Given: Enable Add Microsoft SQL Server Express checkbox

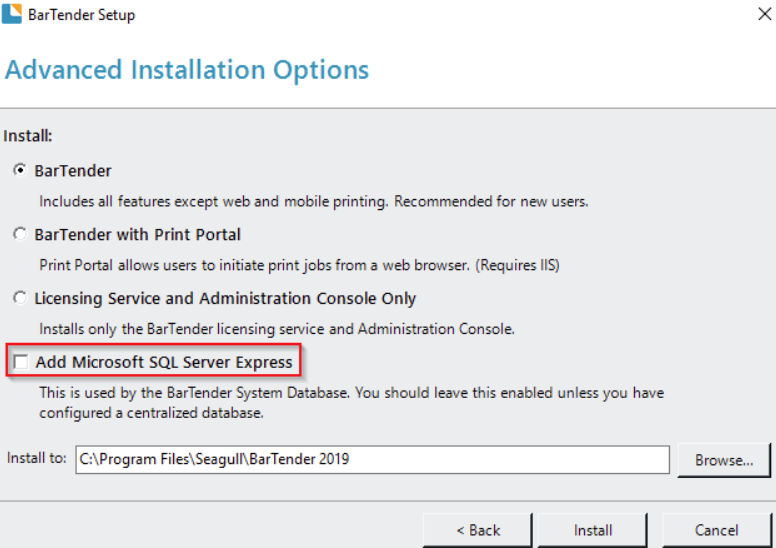Looking at the screenshot, I should [21, 362].
